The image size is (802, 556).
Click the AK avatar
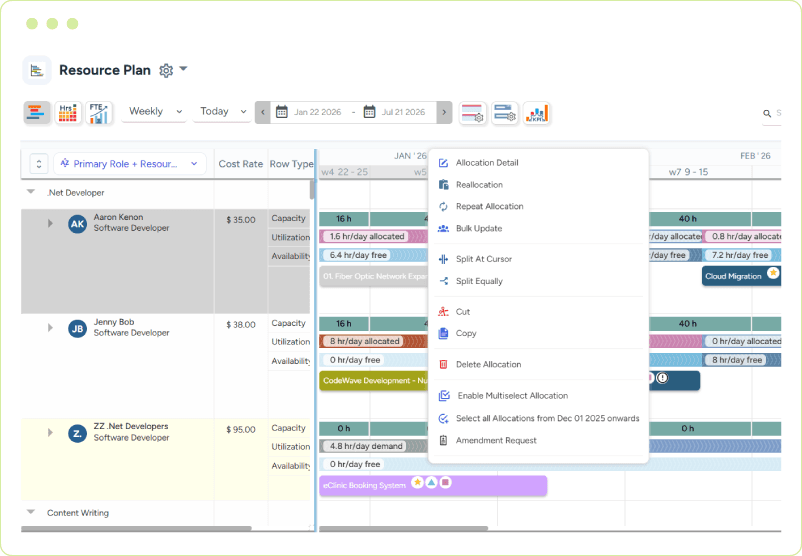(x=77, y=224)
